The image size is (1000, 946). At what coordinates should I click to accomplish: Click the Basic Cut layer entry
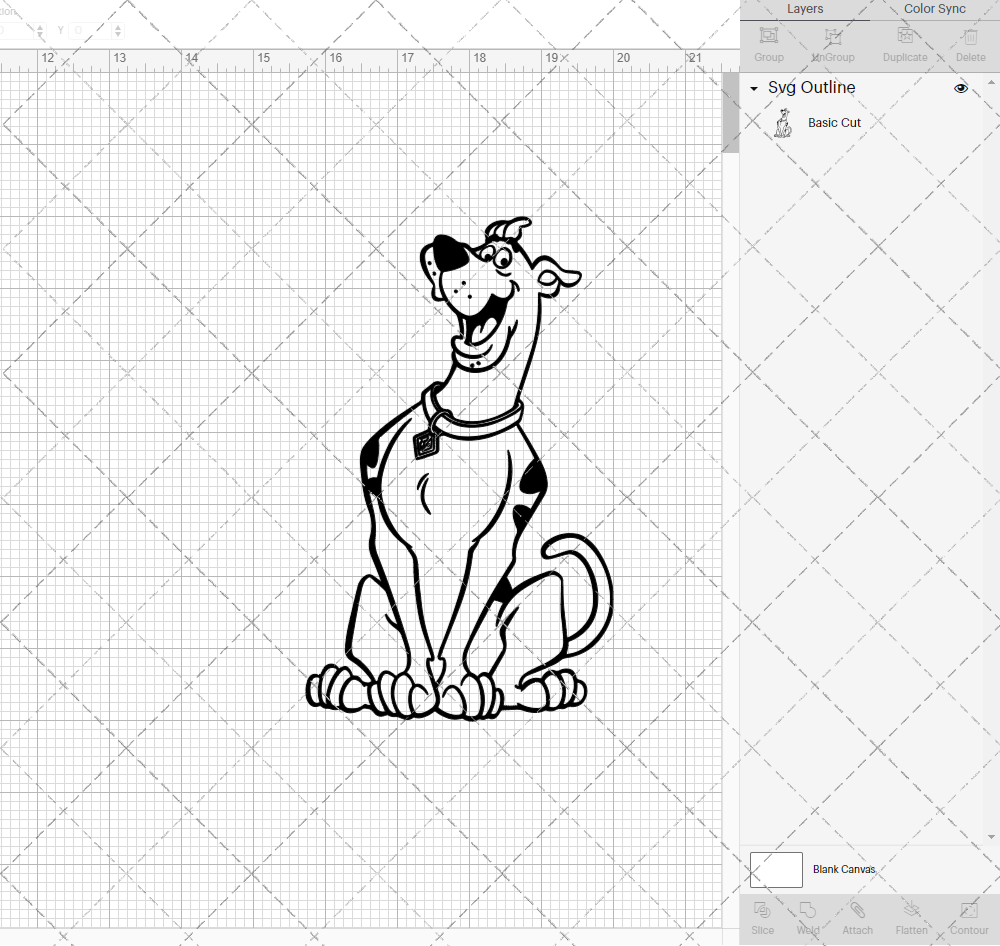pyautogui.click(x=834, y=122)
